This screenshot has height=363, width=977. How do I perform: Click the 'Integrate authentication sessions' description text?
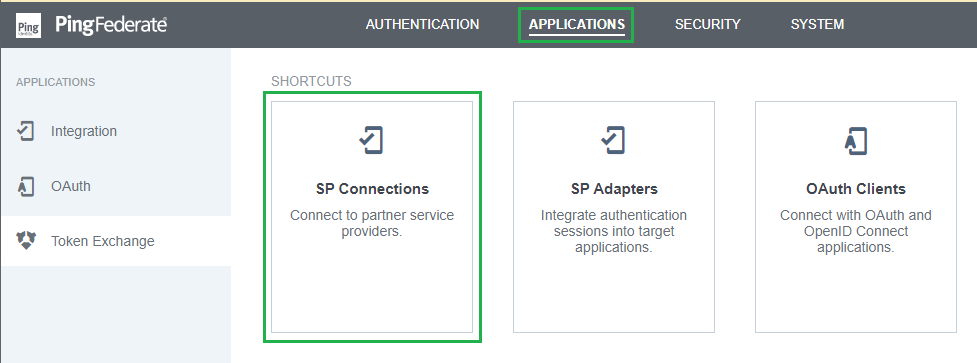(614, 232)
